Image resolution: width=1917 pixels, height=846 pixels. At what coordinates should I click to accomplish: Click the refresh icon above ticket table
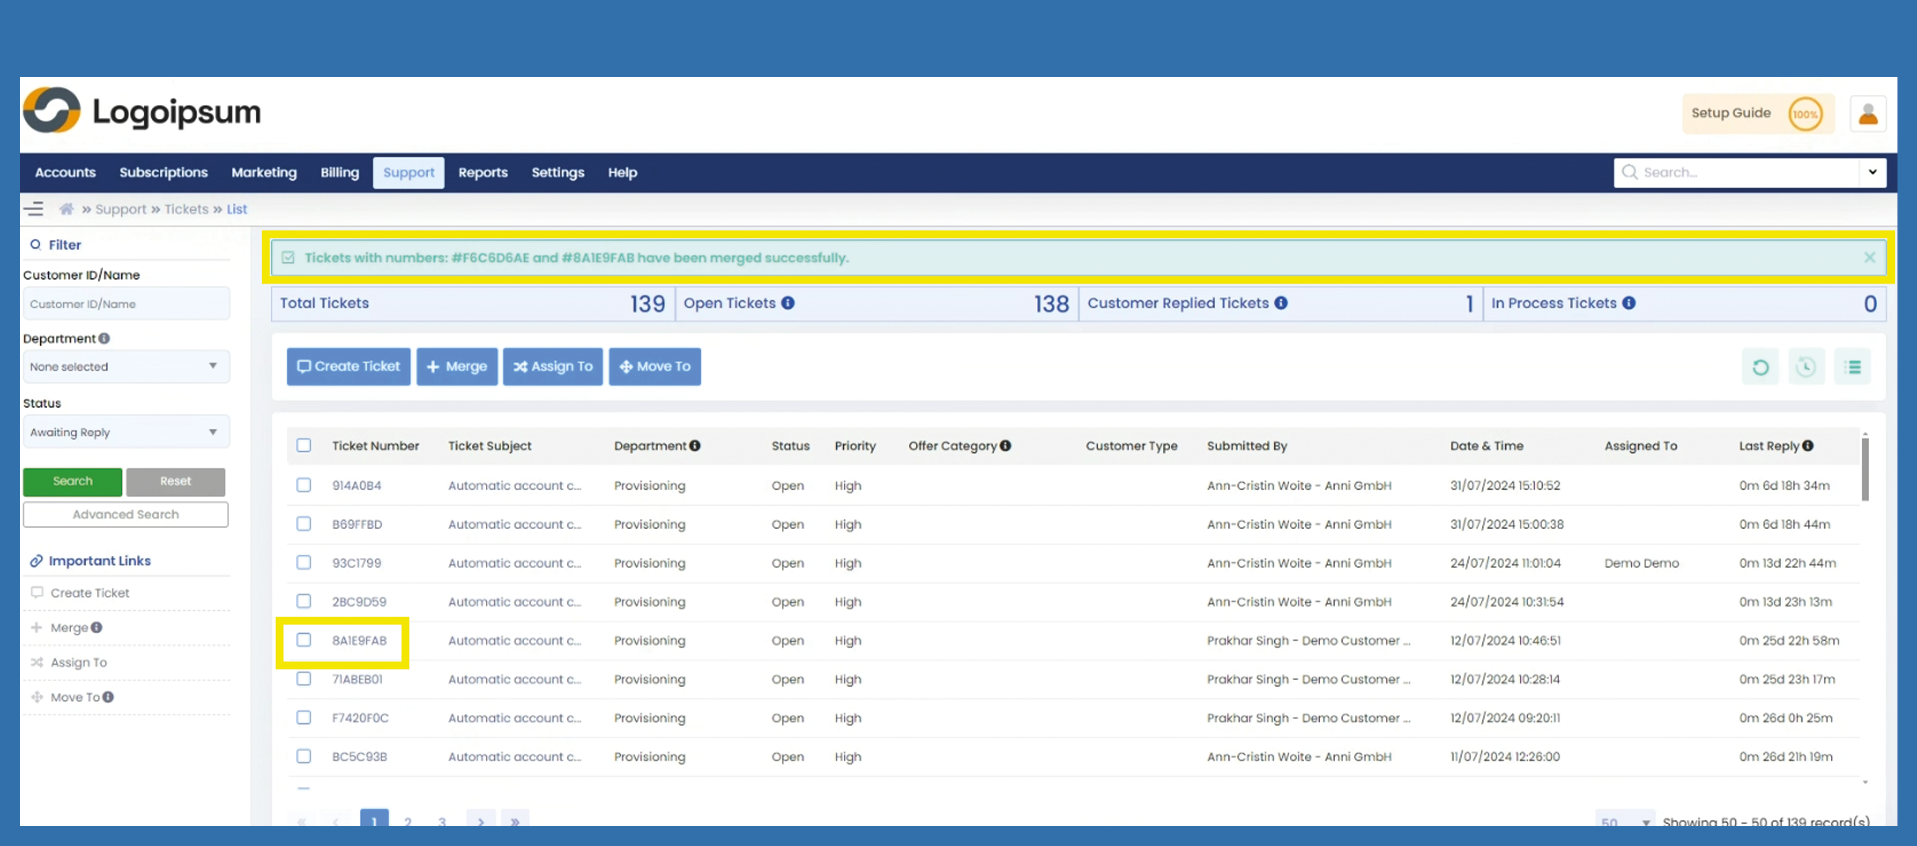coord(1760,367)
